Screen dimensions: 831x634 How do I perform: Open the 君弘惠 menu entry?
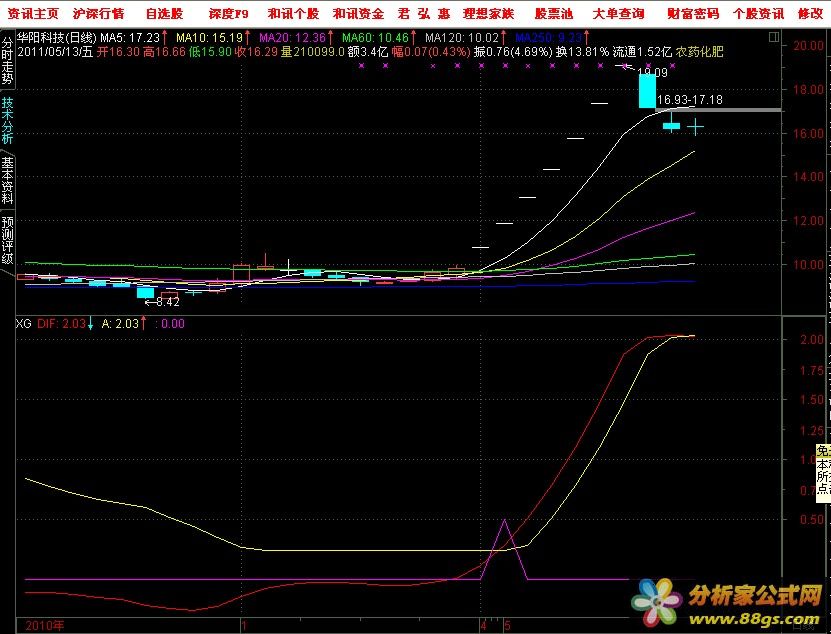(x=424, y=13)
